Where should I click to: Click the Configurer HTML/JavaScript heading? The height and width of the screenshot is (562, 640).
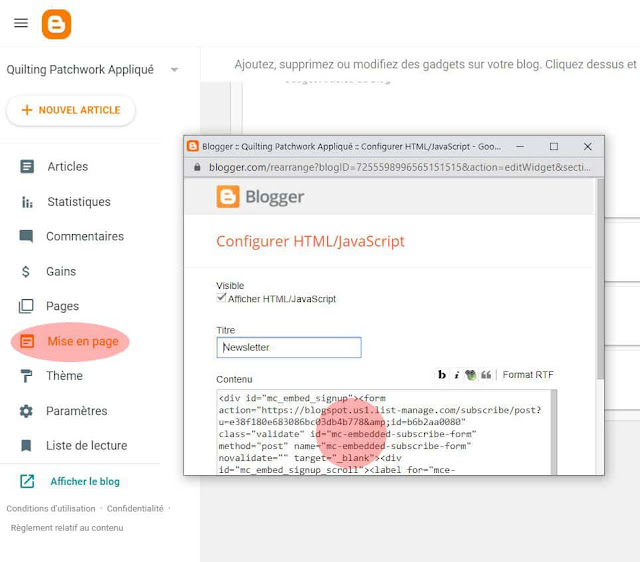[x=310, y=241]
